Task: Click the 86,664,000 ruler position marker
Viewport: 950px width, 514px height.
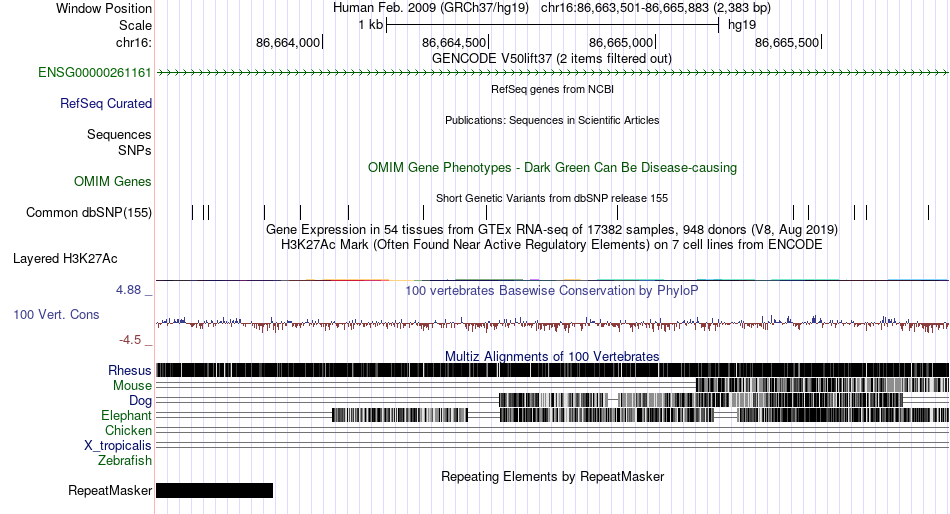Action: pos(288,42)
